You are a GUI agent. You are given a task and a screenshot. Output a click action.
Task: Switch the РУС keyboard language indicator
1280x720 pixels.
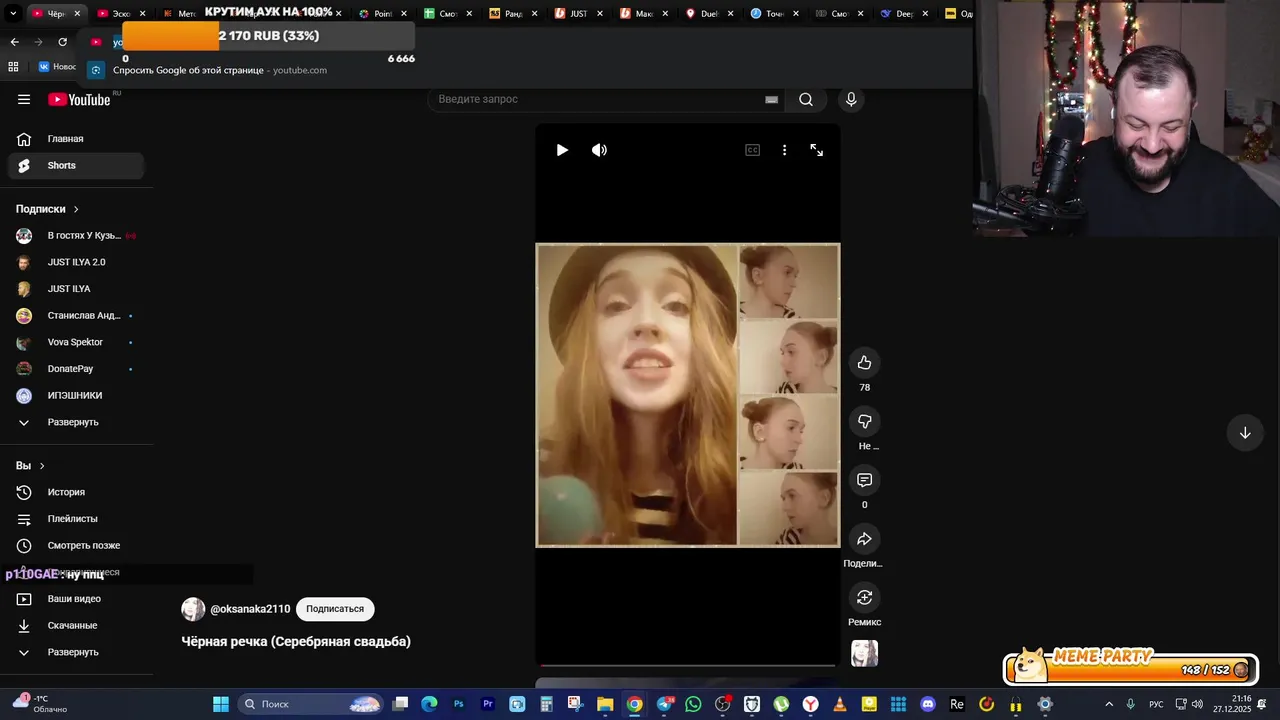tap(1156, 704)
